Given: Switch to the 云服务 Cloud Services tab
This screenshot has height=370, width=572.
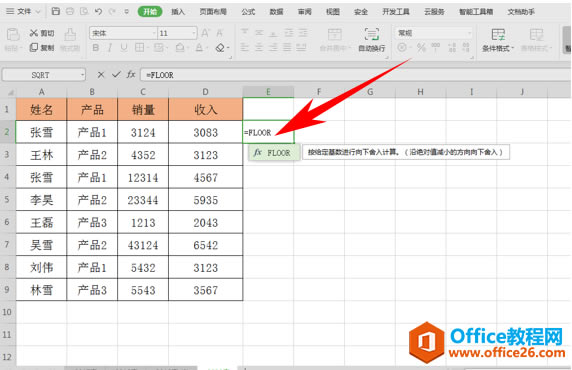Looking at the screenshot, I should [x=434, y=12].
